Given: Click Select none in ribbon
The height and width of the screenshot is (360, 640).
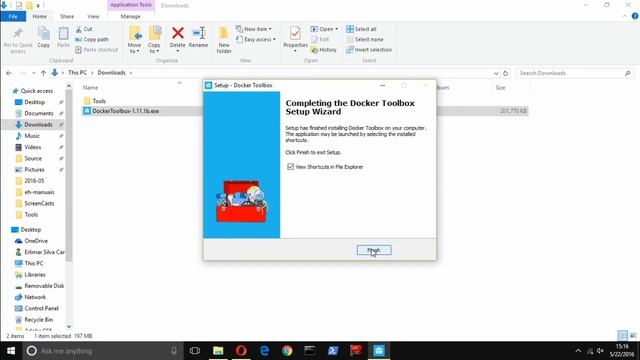Looking at the screenshot, I should pos(364,40).
